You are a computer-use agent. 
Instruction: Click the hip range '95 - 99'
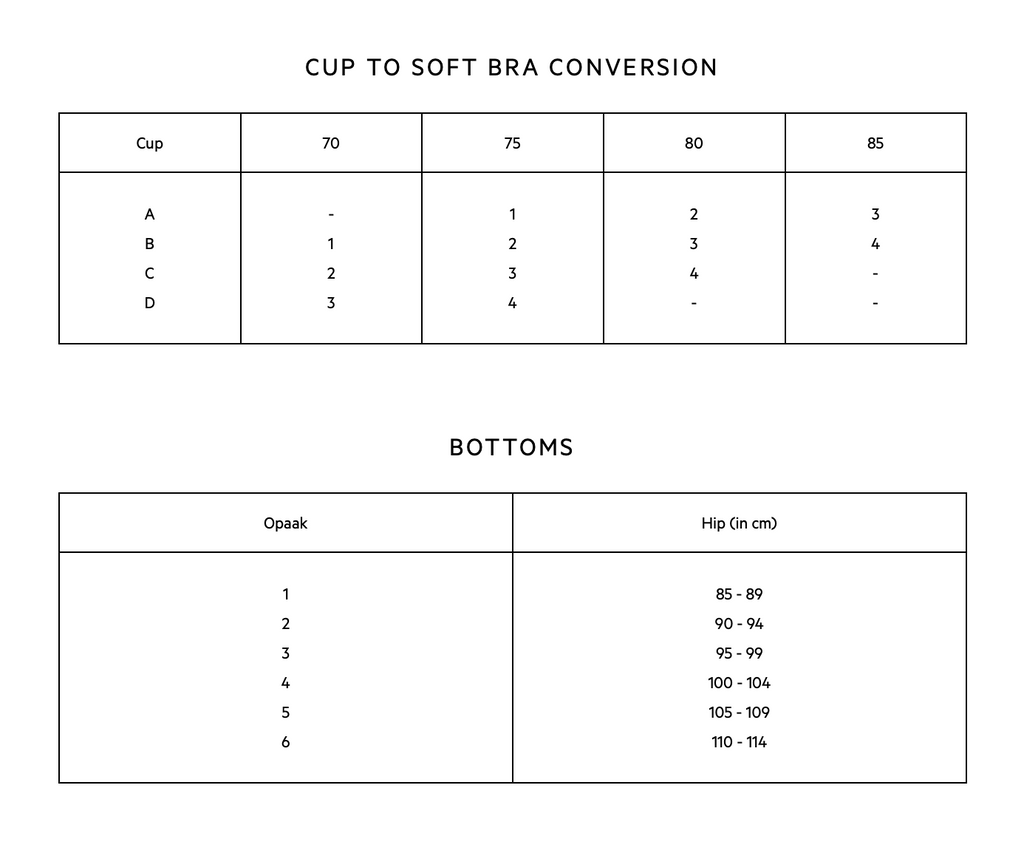pos(739,653)
